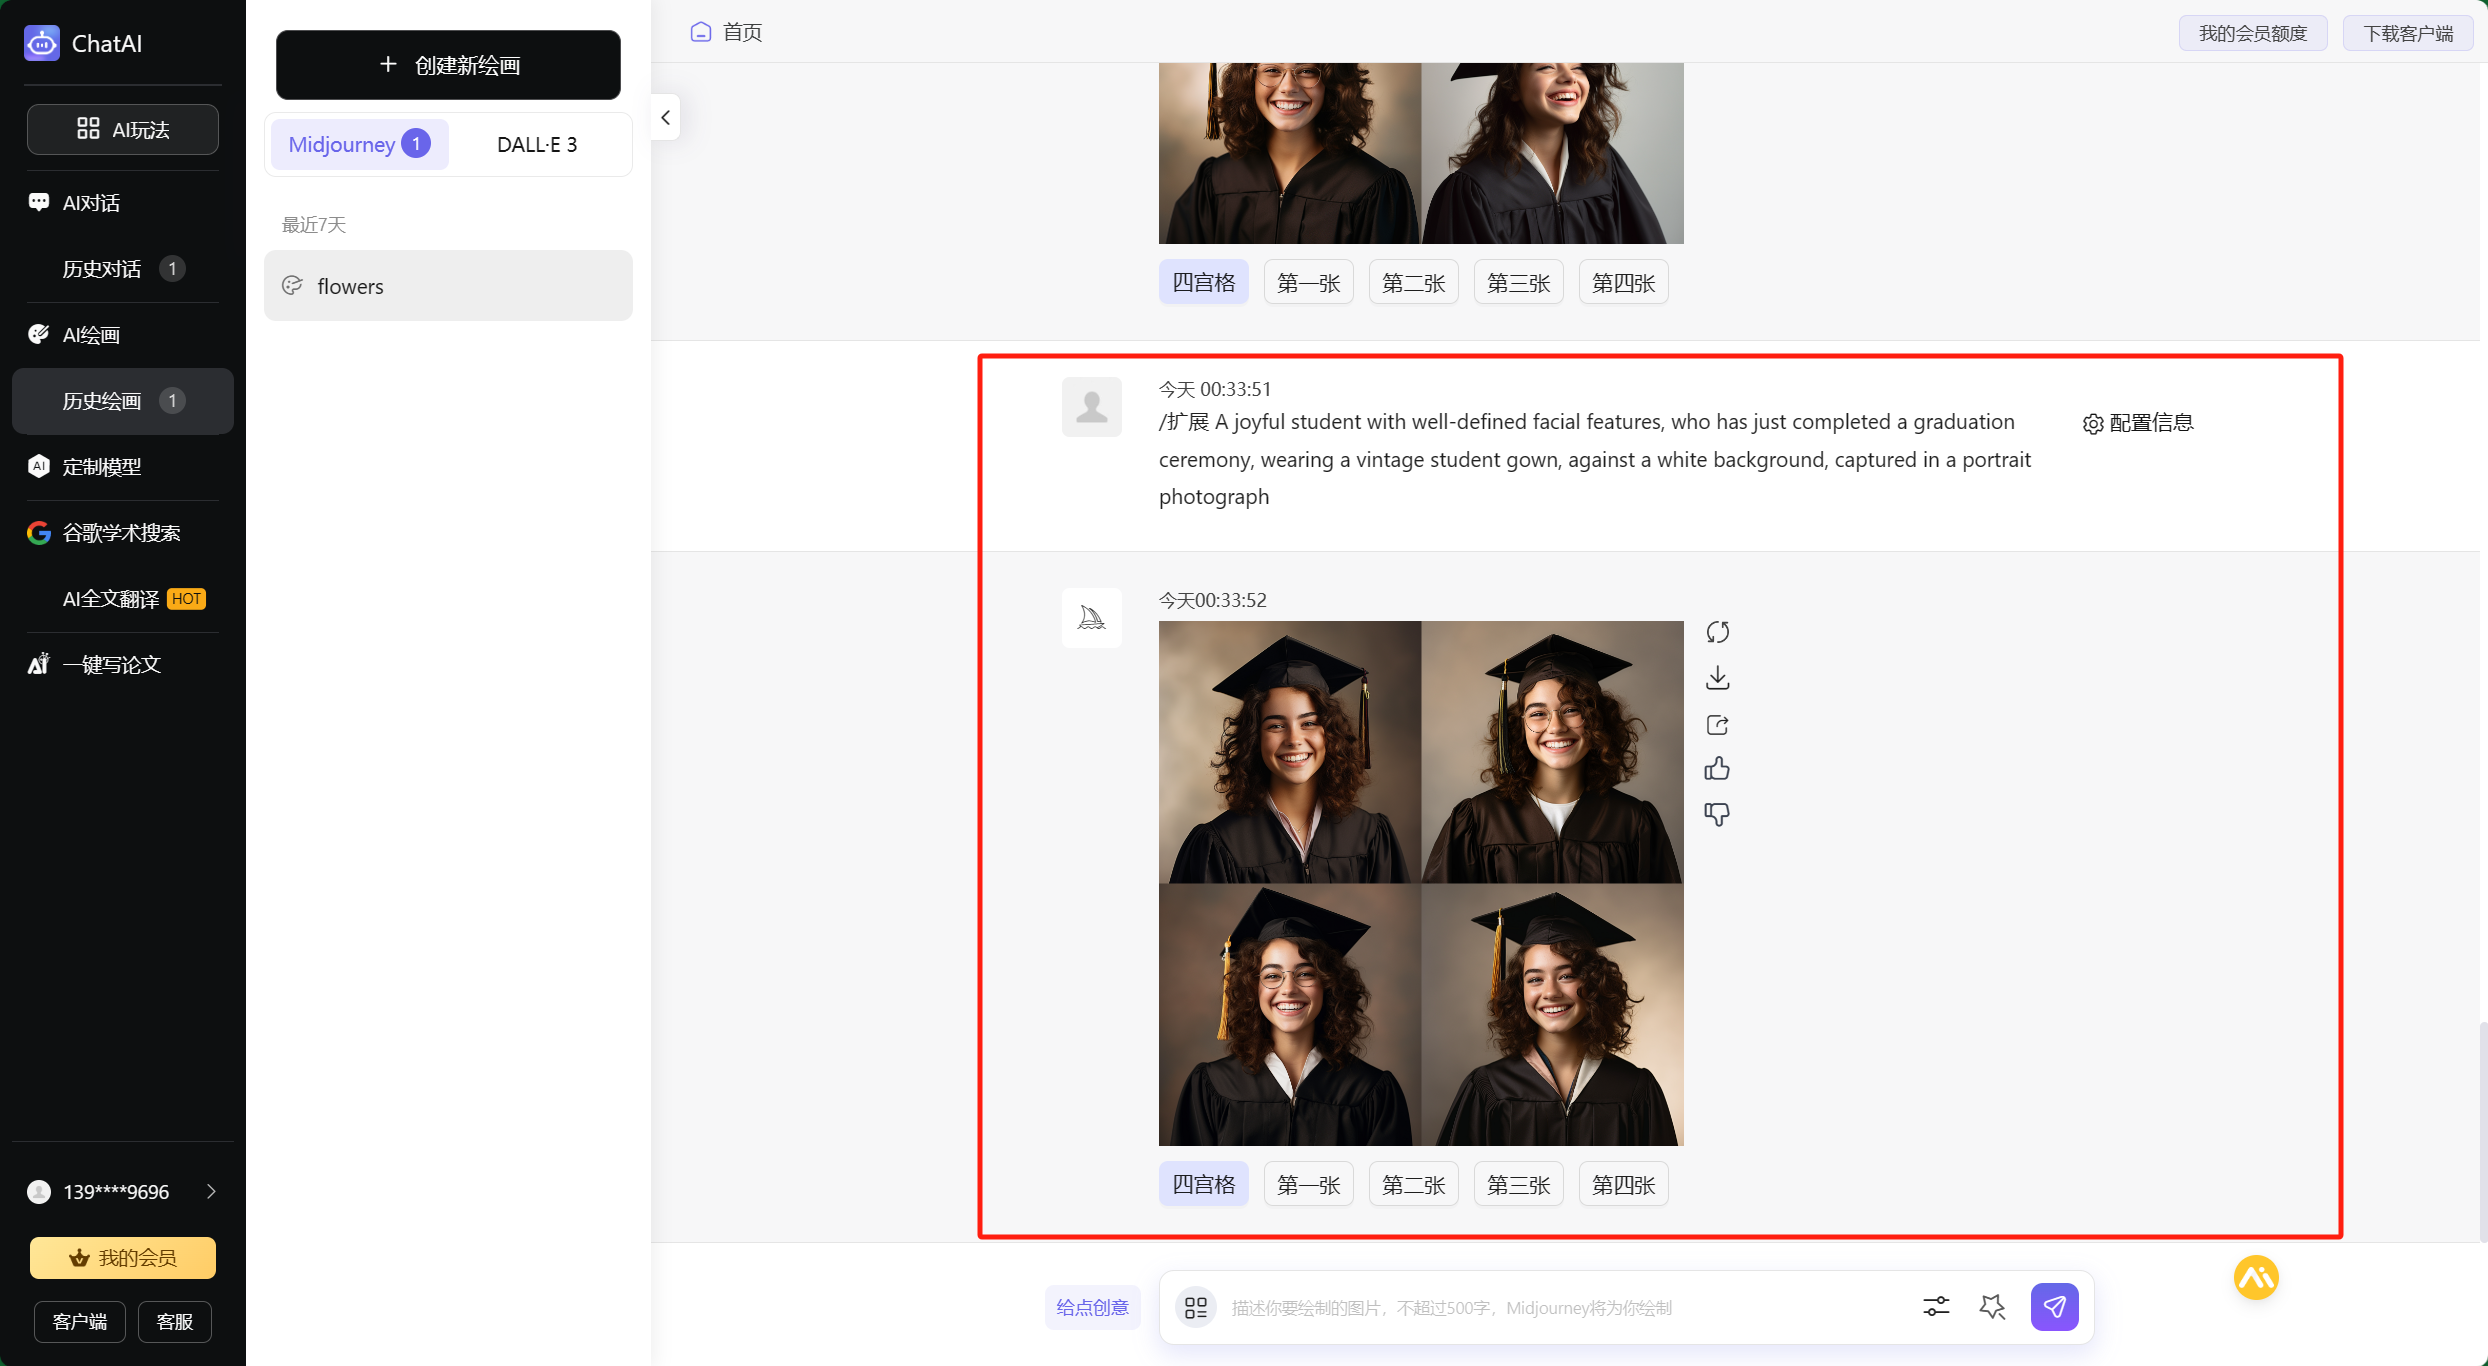Click the 给点创意 button

click(x=1092, y=1307)
